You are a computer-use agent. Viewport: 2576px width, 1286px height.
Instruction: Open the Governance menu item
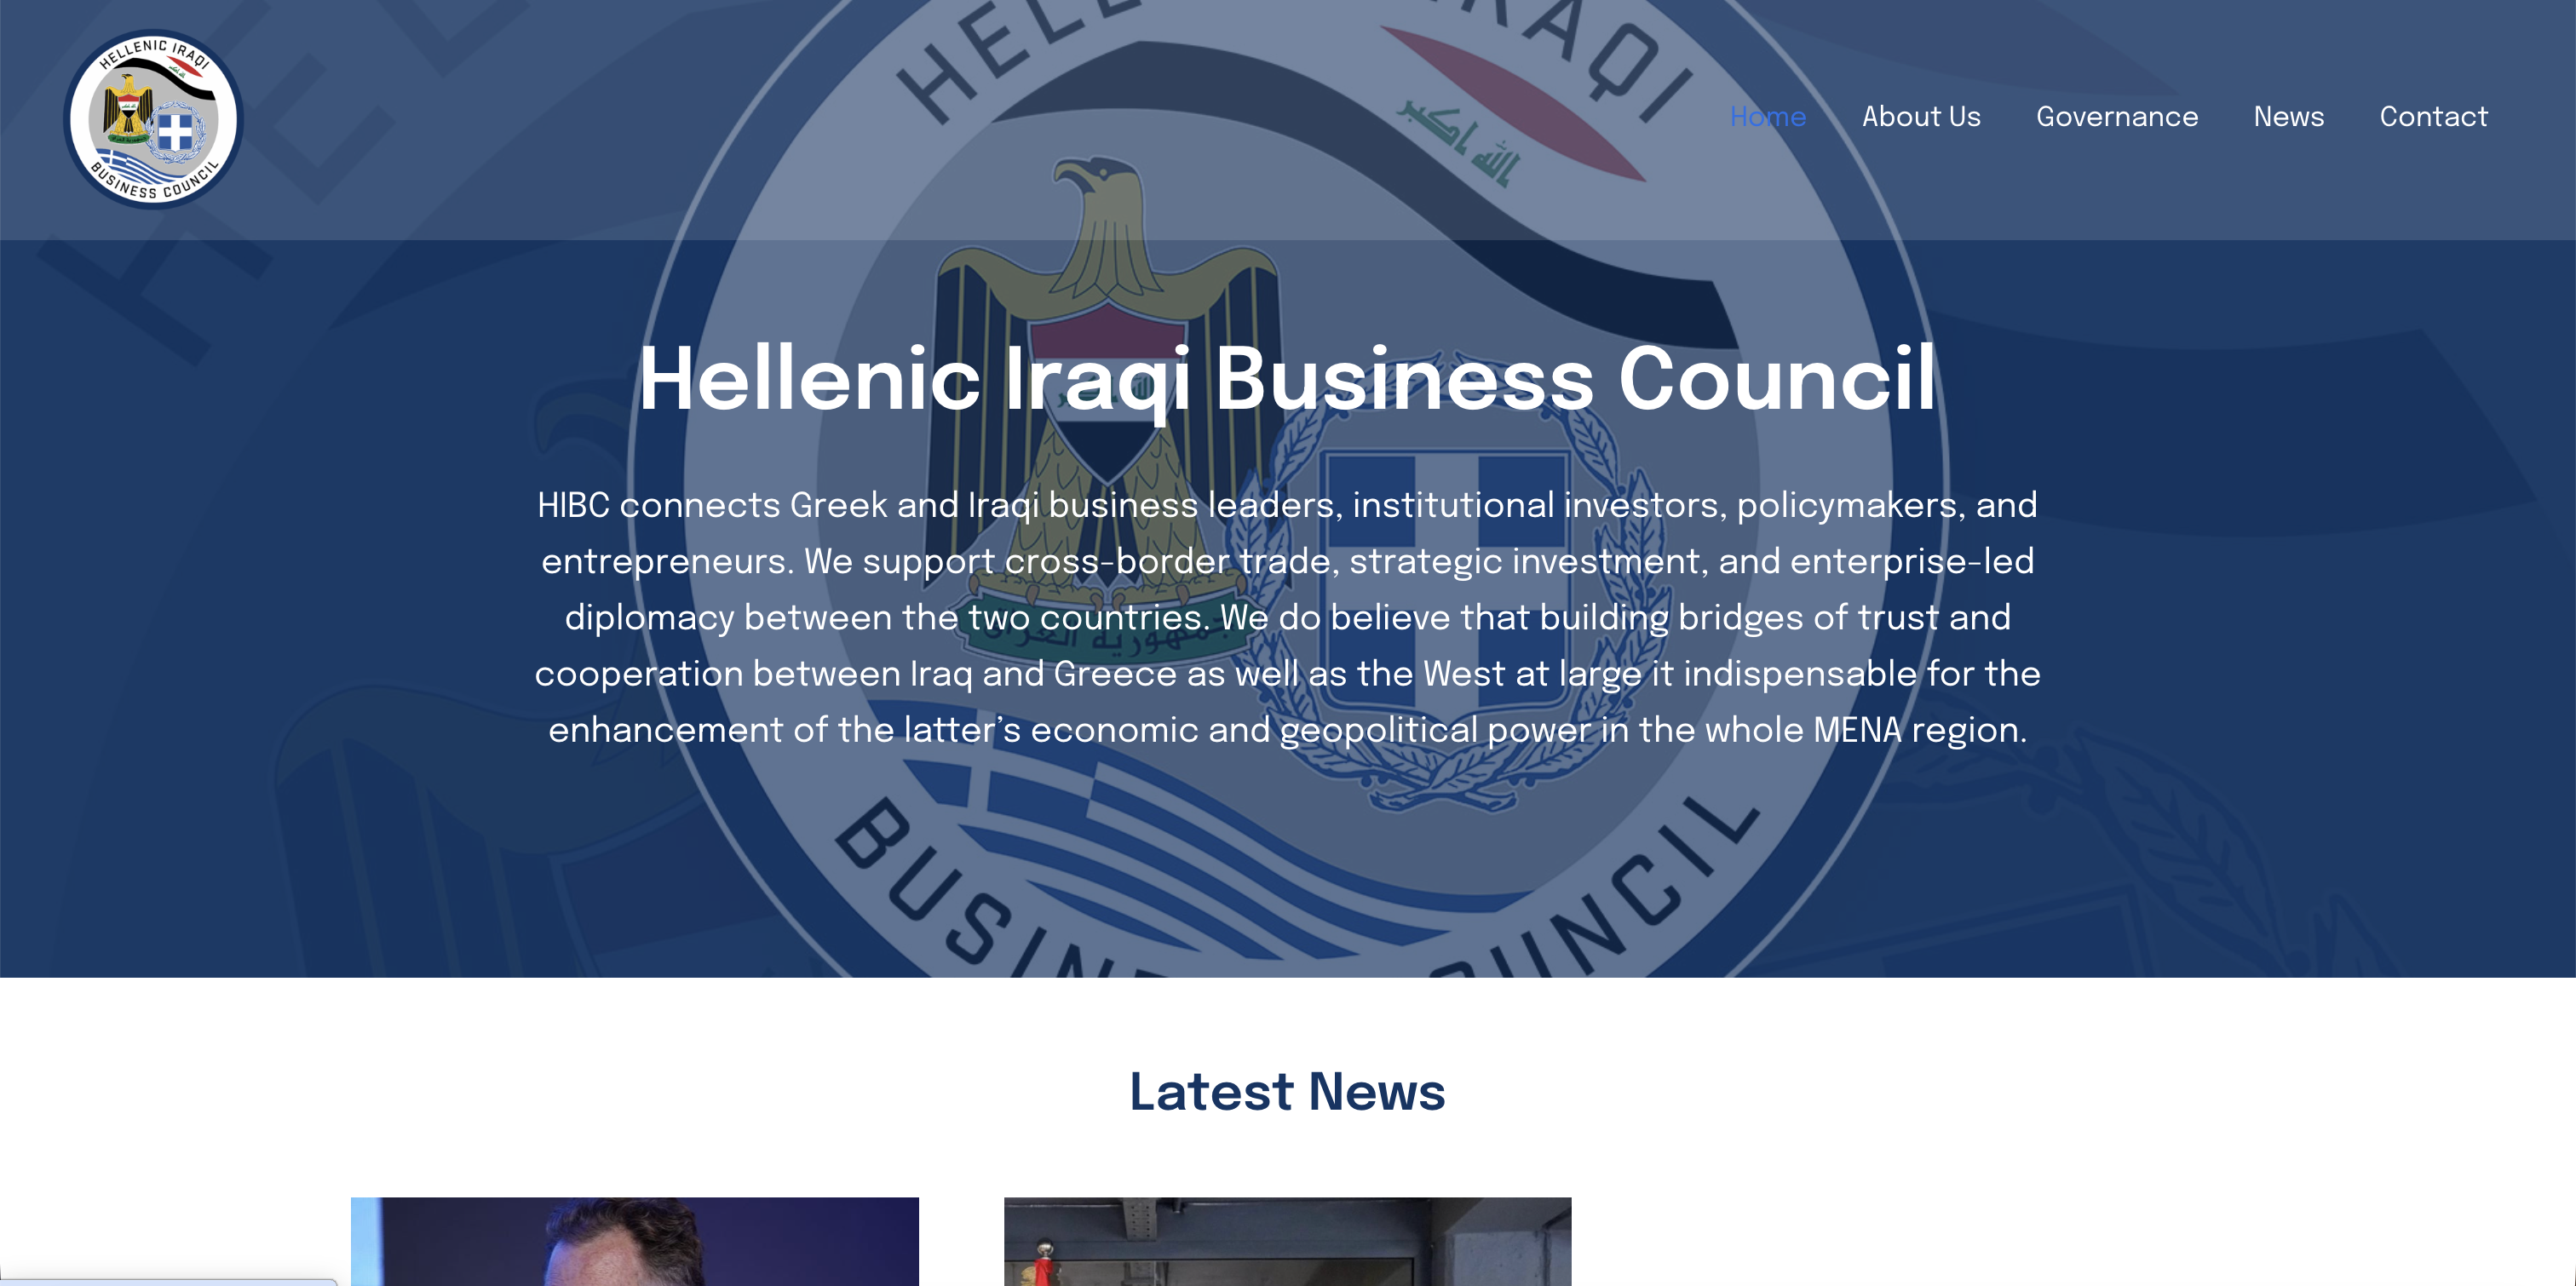(2117, 117)
